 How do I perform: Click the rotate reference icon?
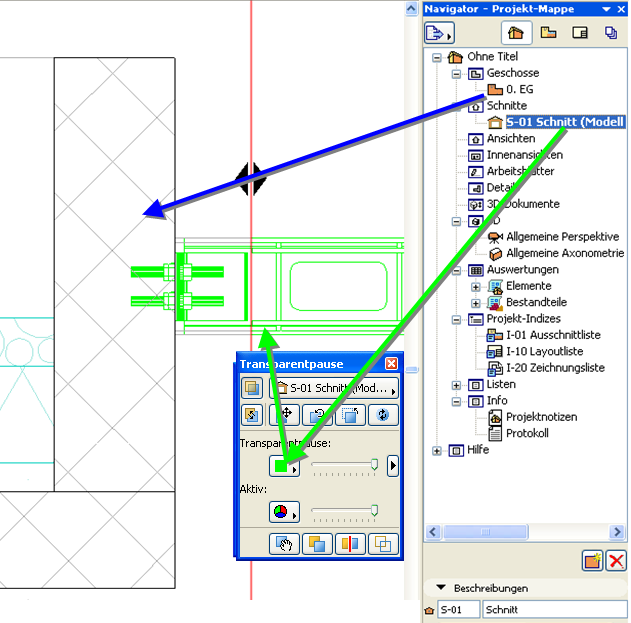318,415
